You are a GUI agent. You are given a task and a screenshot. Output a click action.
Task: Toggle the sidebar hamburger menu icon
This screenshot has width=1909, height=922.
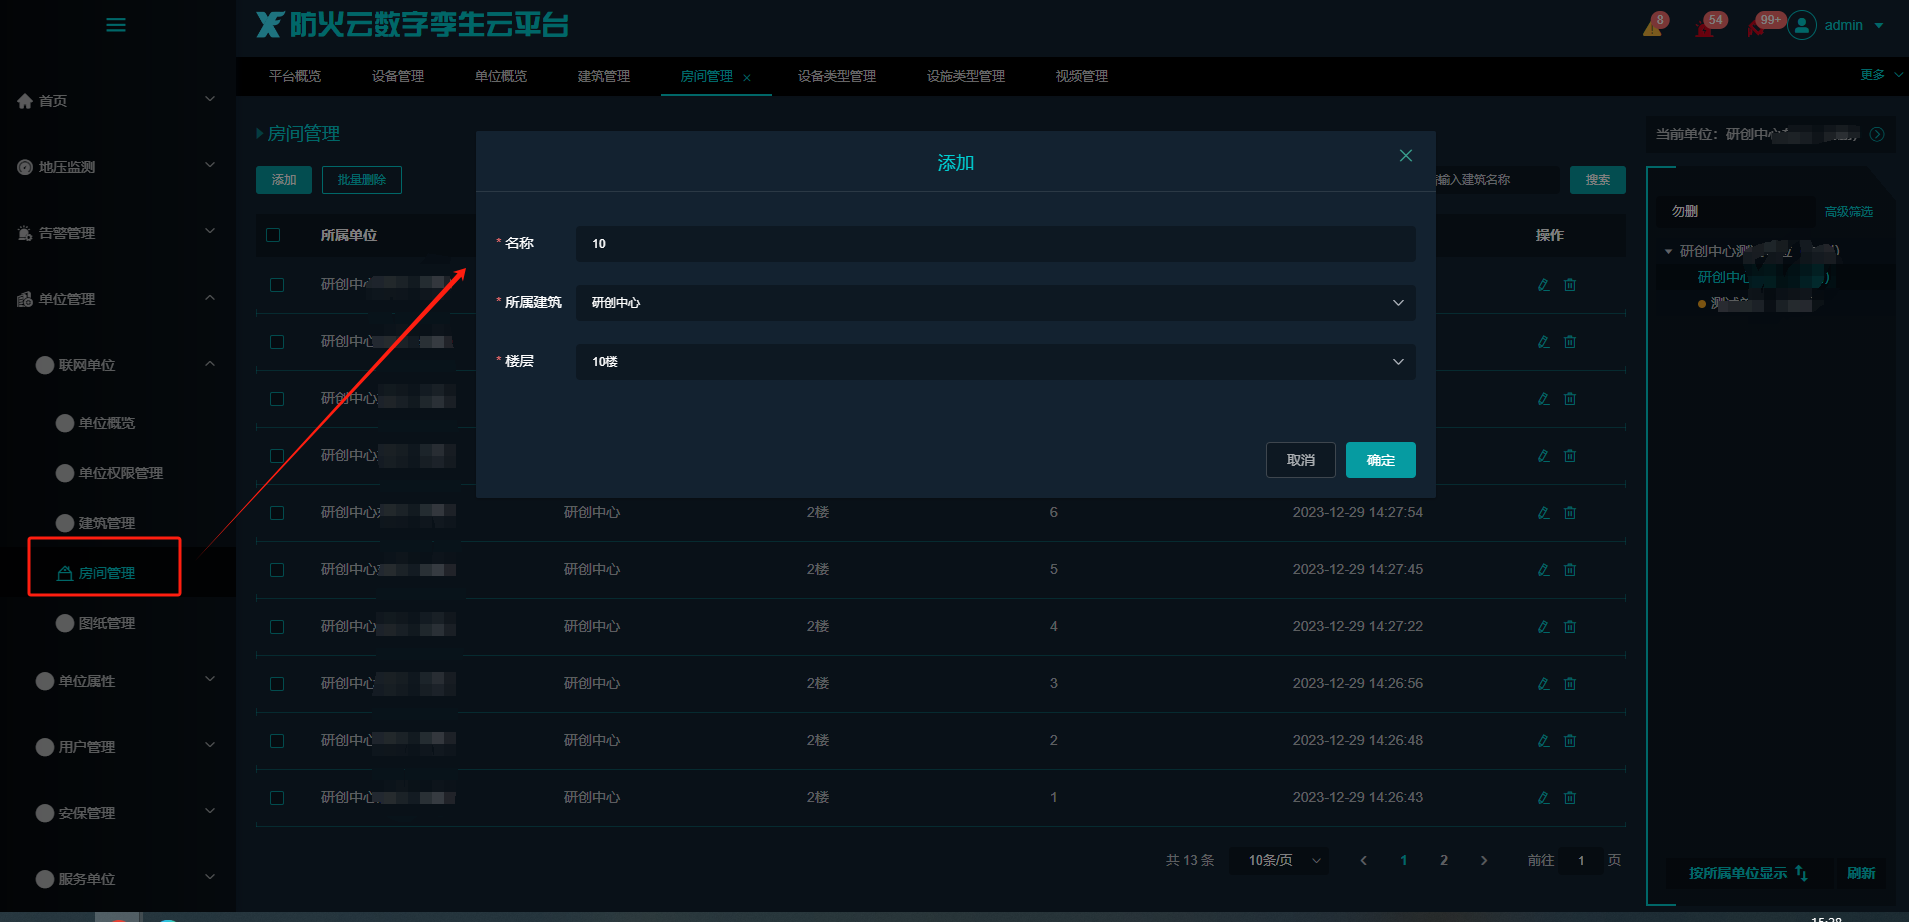pyautogui.click(x=116, y=25)
